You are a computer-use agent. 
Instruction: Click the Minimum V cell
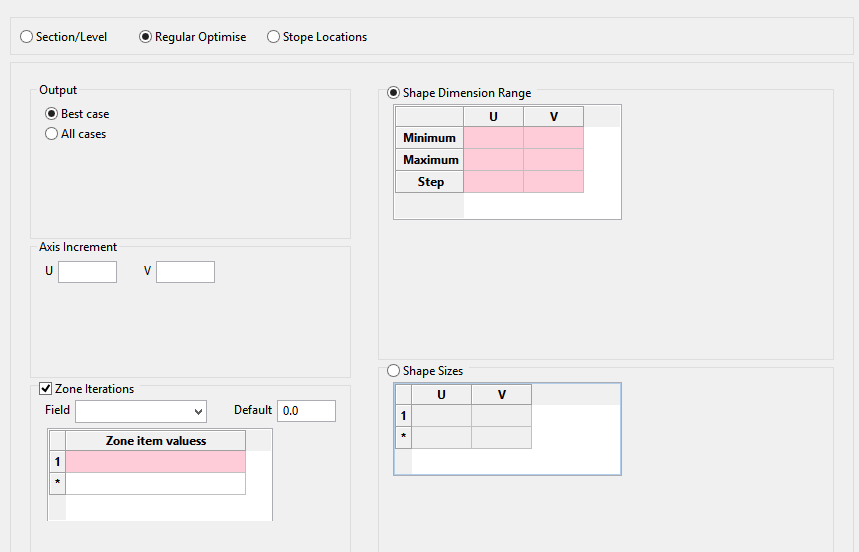553,138
